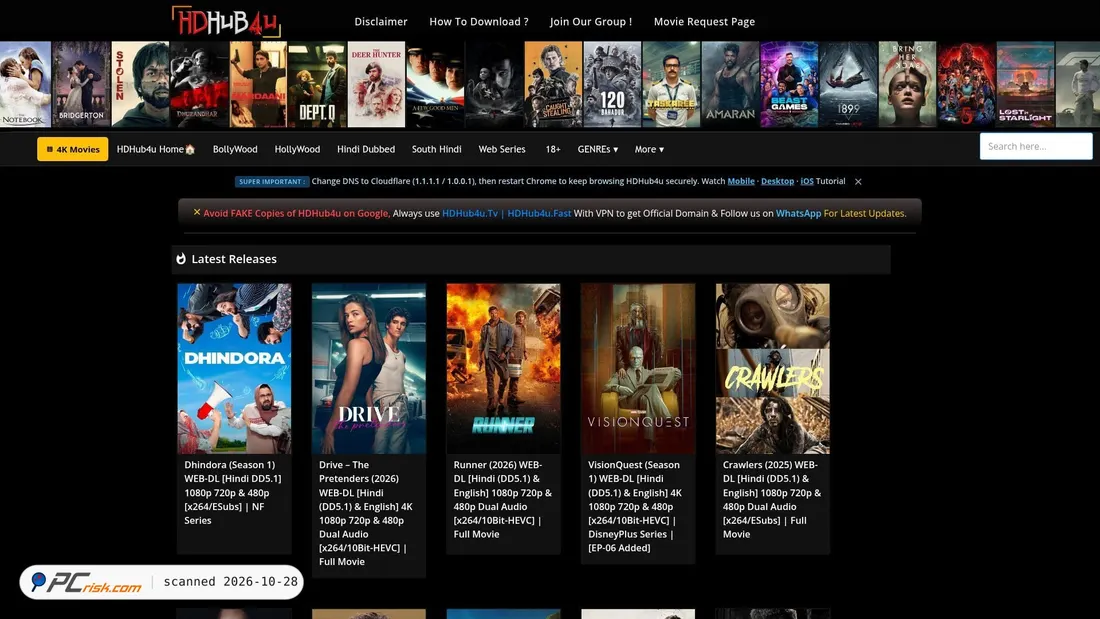Screen dimensions: 1100x619
Task: Open the Dept. Q poster
Action: pos(317,84)
